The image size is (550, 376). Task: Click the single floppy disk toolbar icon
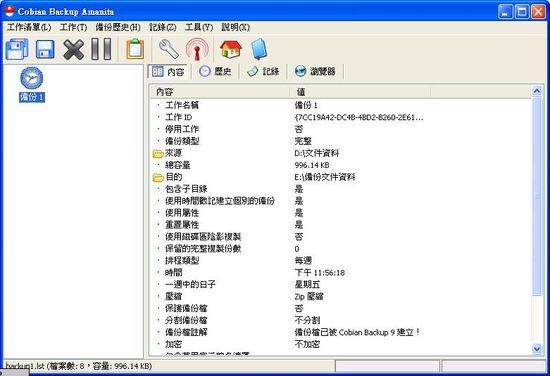(45, 49)
